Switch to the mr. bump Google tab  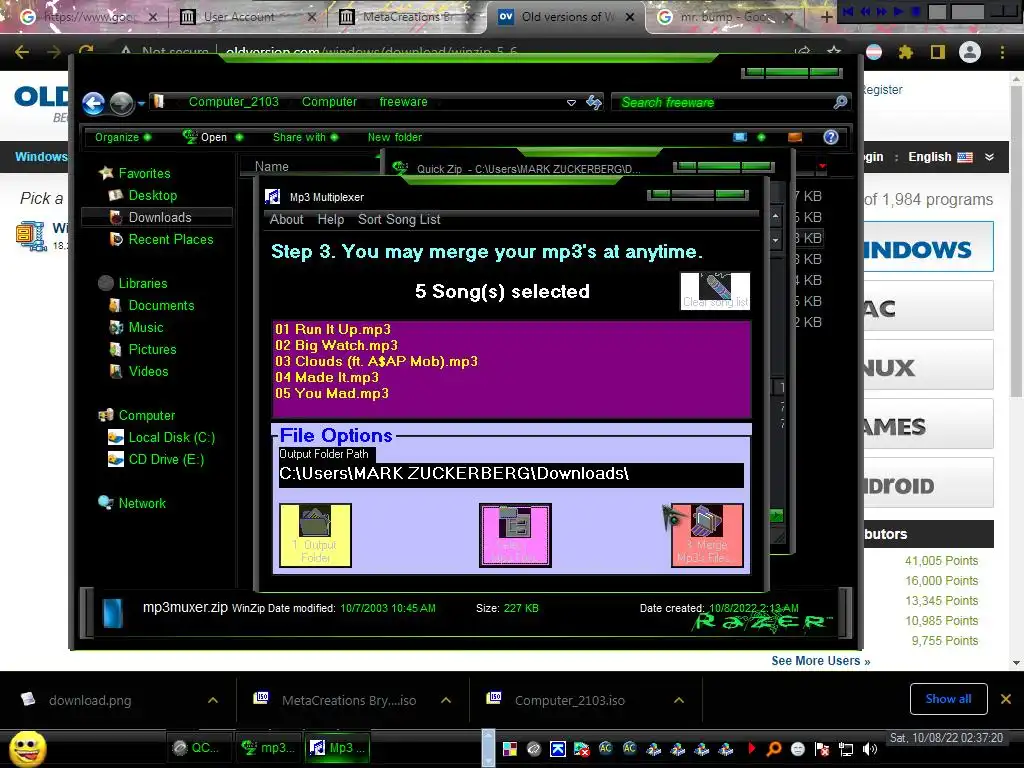(x=726, y=17)
